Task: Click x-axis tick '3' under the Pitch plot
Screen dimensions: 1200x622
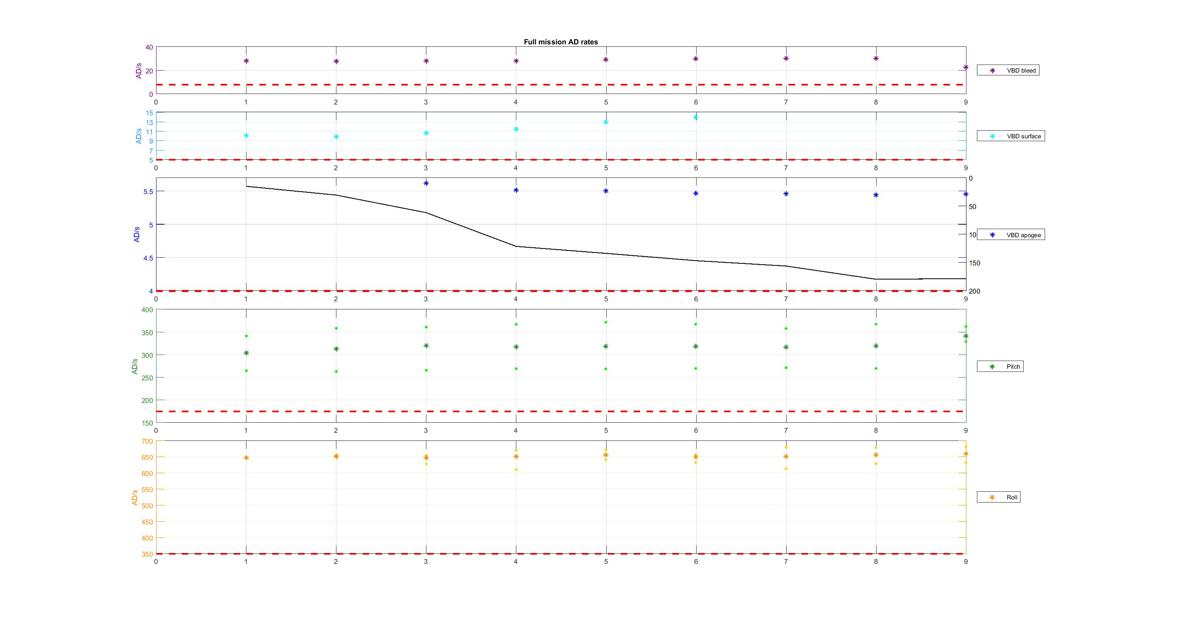Action: tap(426, 430)
